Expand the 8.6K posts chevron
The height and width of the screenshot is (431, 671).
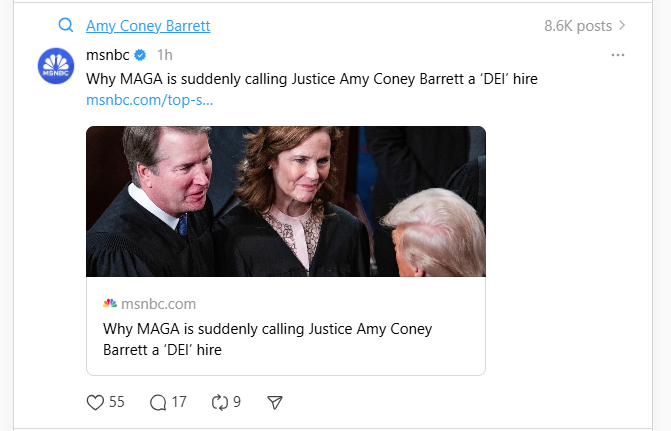(622, 26)
